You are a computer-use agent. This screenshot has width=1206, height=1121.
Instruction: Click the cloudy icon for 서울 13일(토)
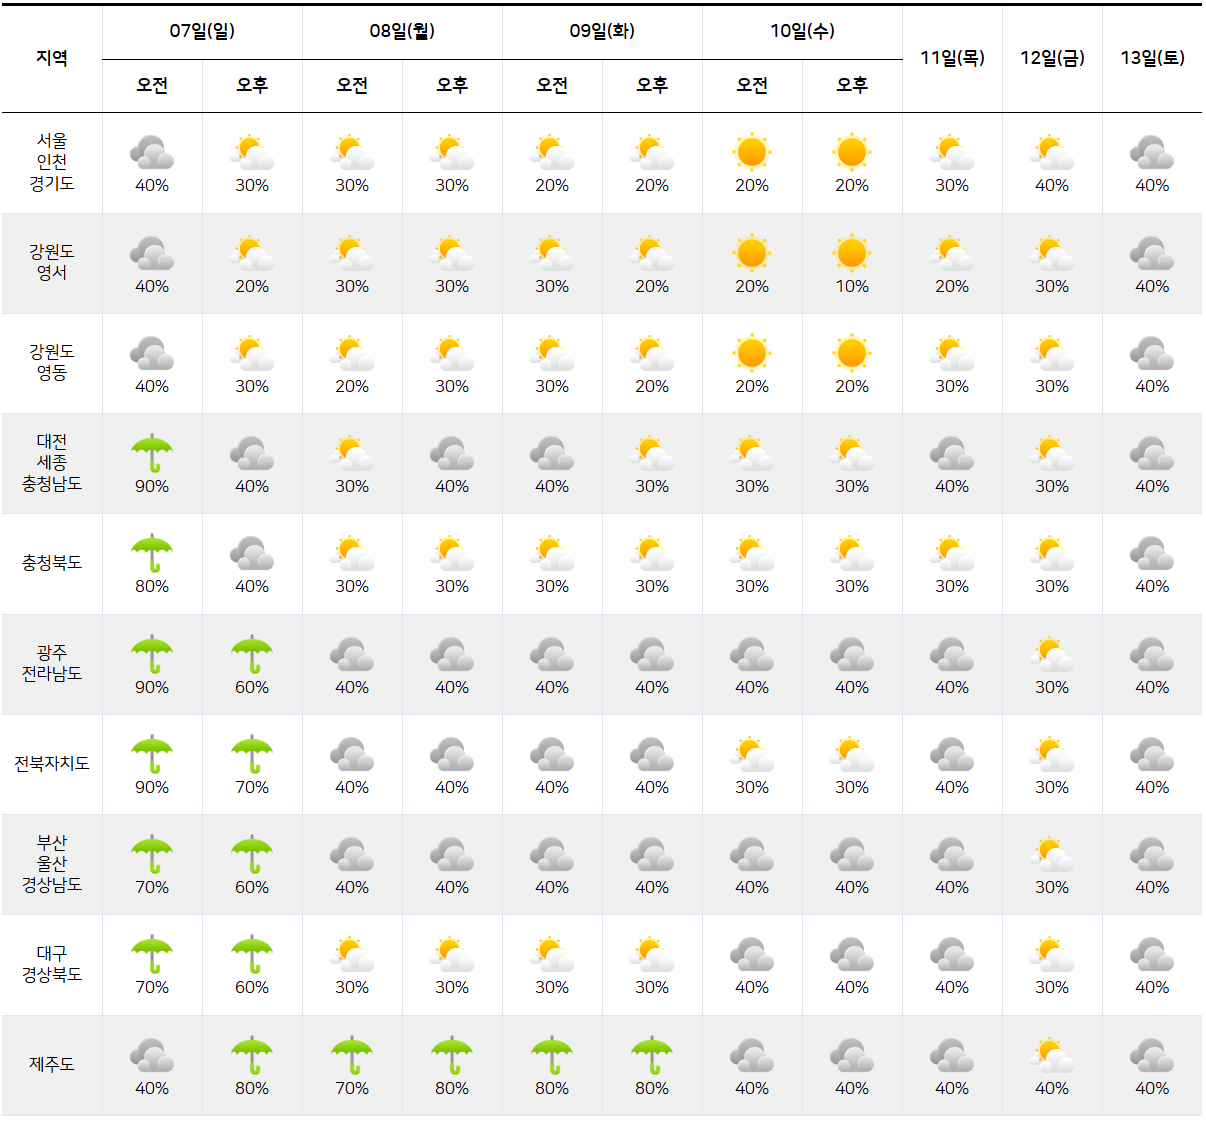pos(1152,153)
